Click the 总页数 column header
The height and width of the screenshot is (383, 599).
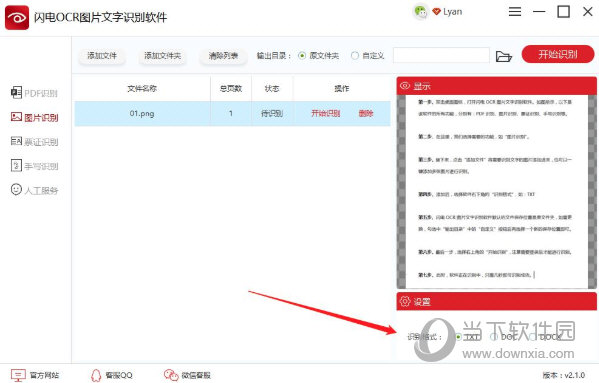231,89
